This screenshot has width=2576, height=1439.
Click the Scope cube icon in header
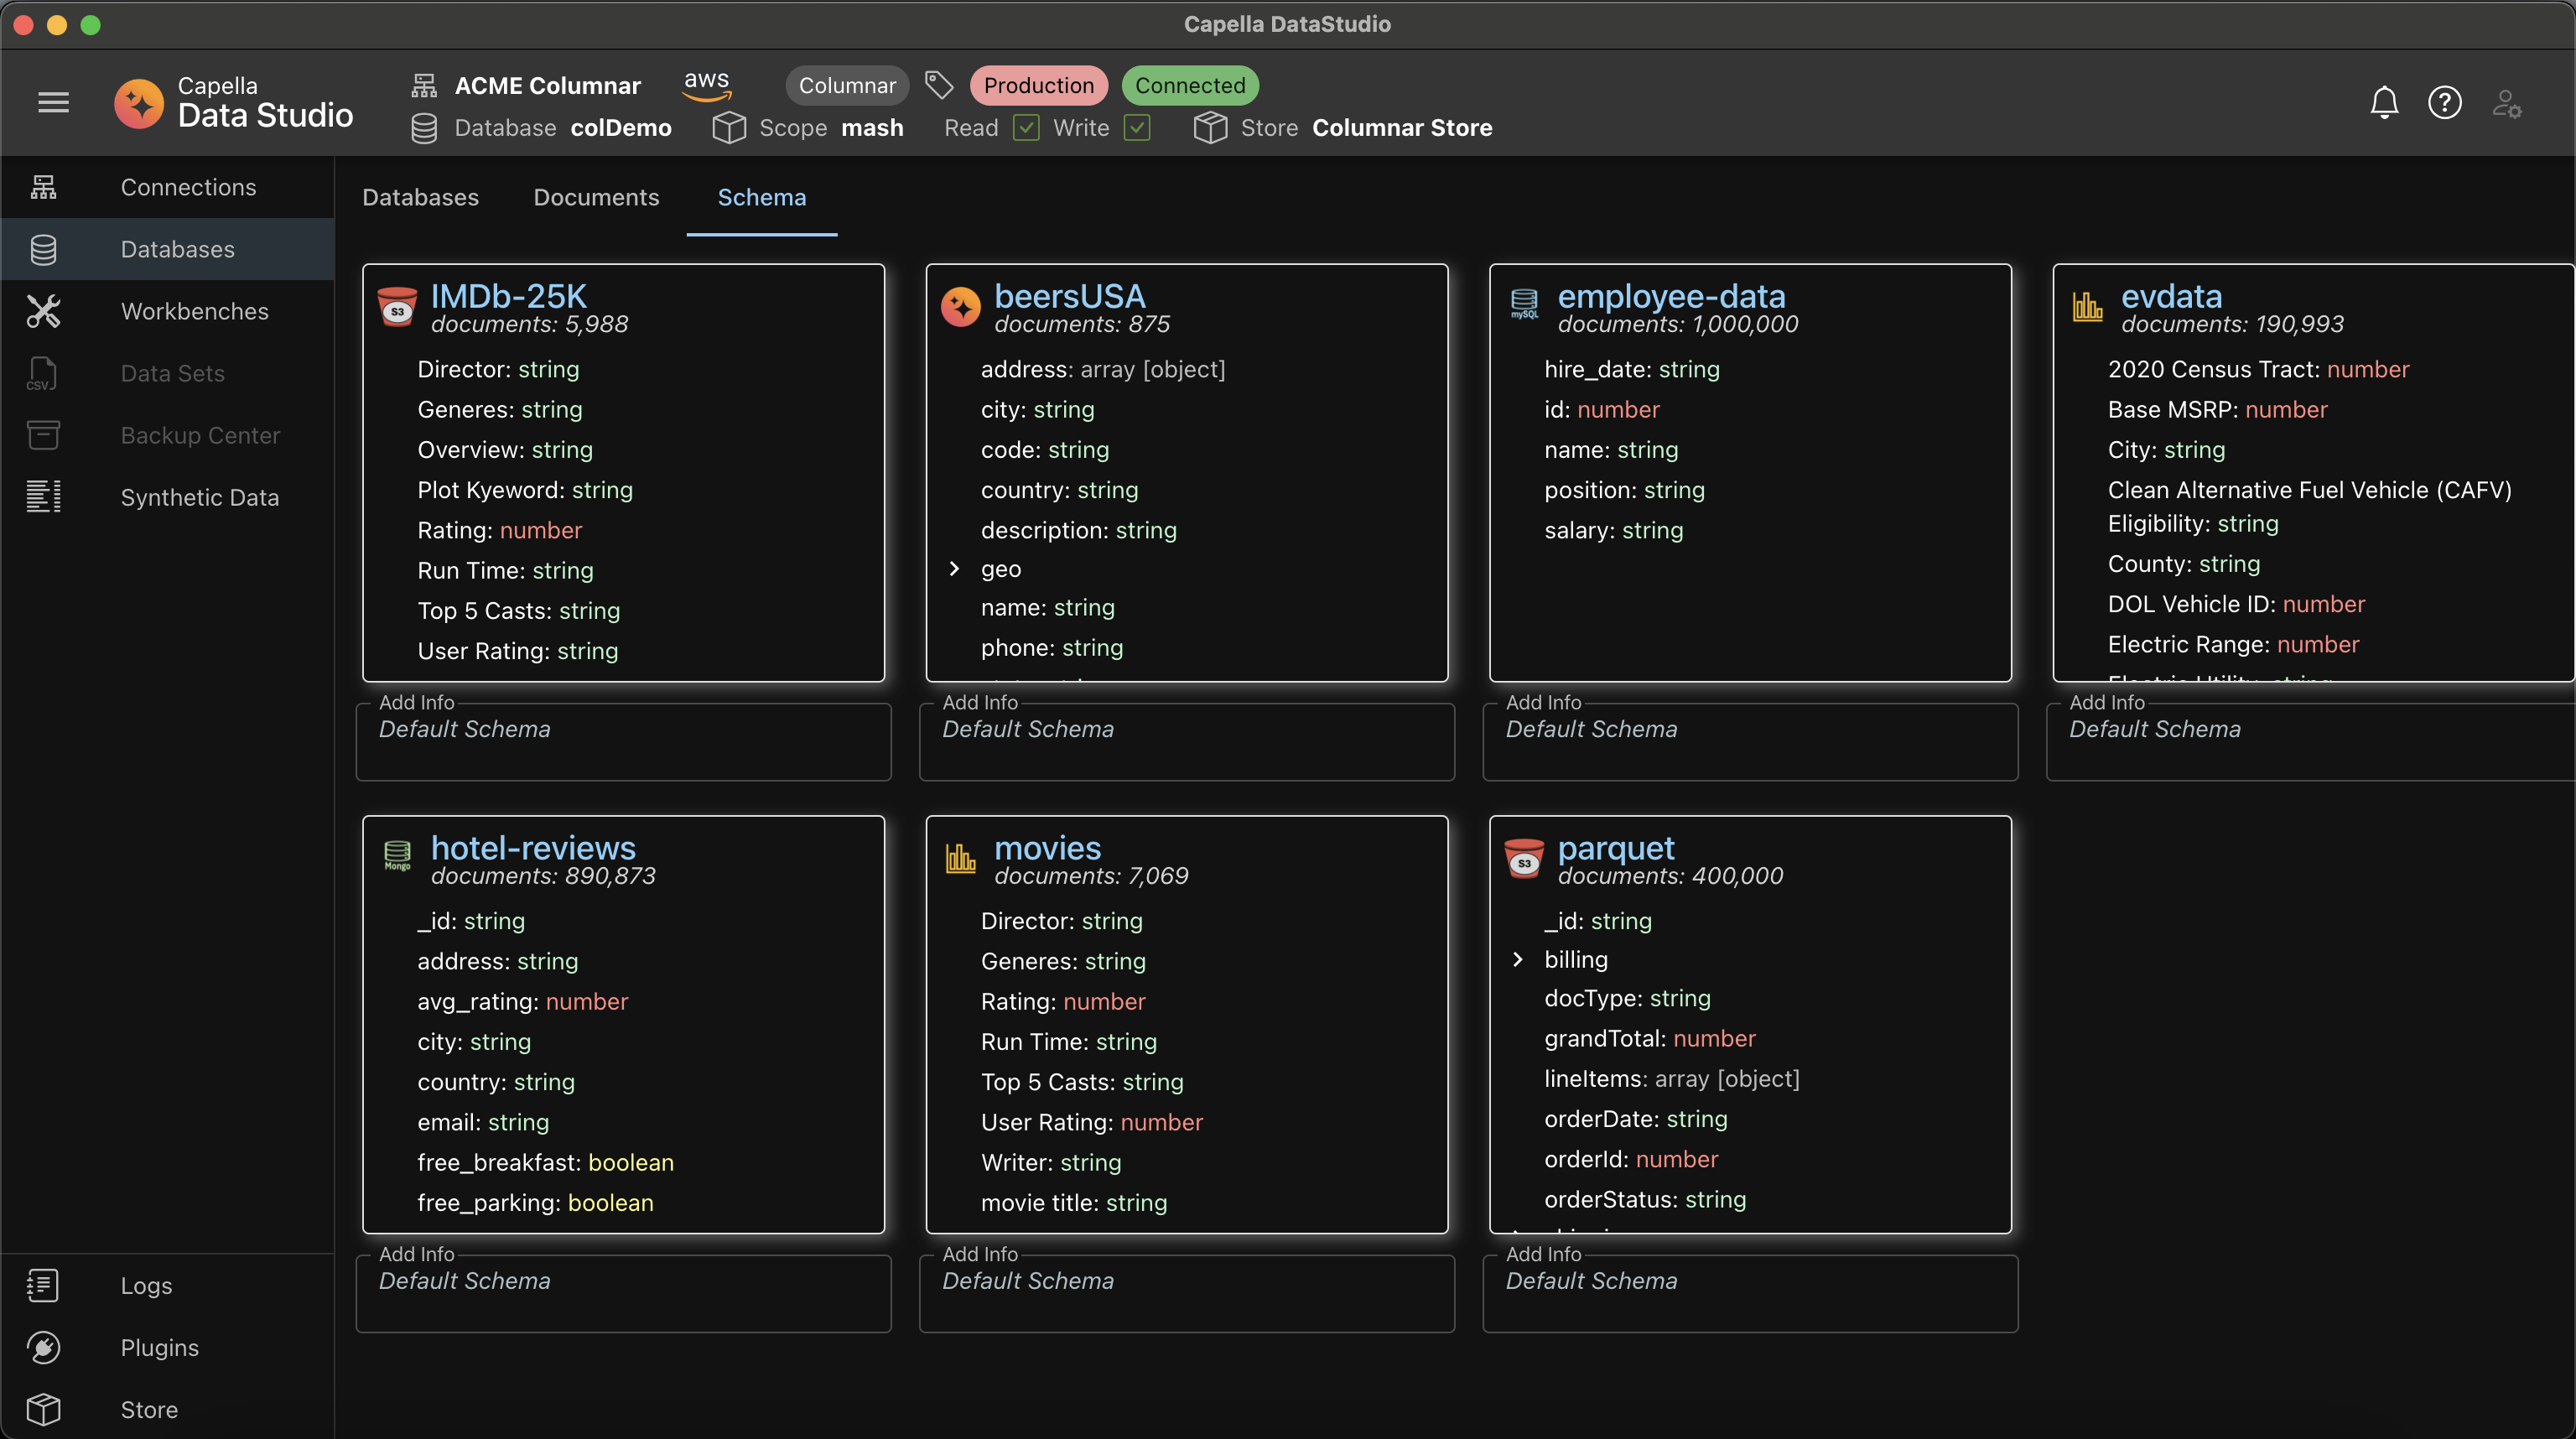pyautogui.click(x=729, y=128)
